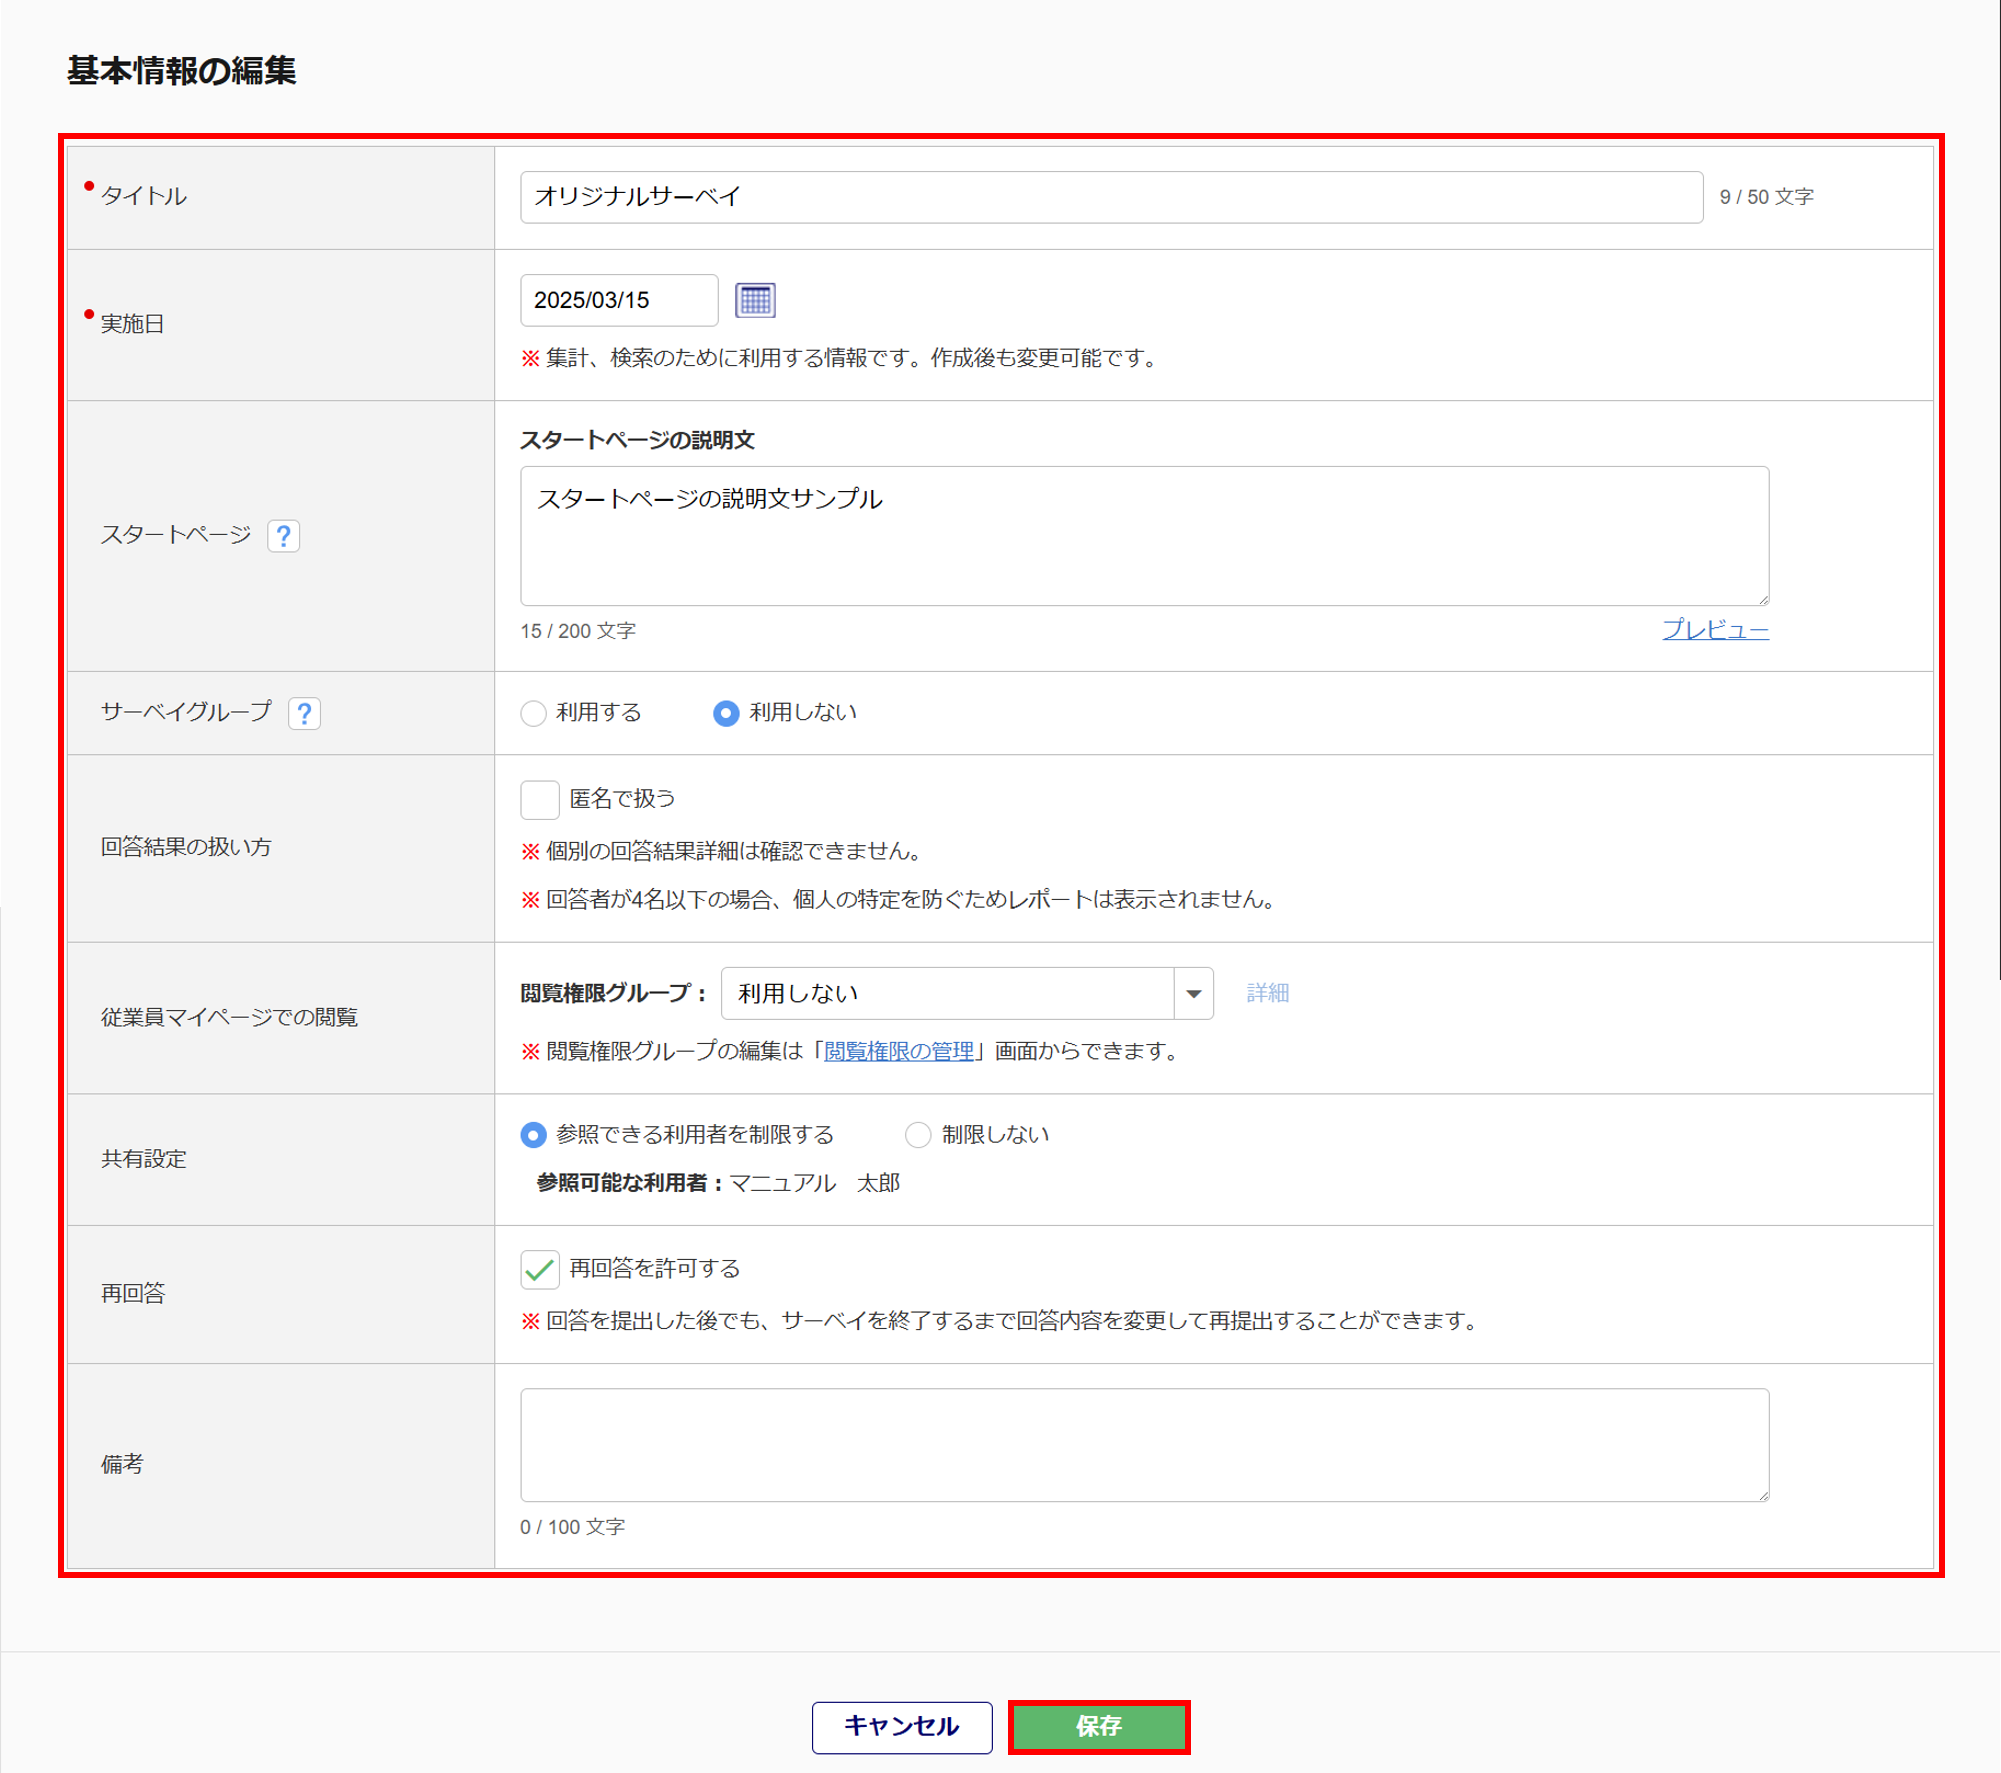
Task: Click the 実施日 date input field
Action: pos(618,300)
